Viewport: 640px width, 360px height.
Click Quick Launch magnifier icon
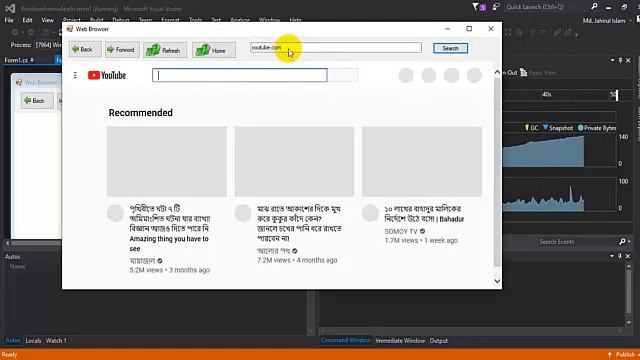tap(594, 7)
